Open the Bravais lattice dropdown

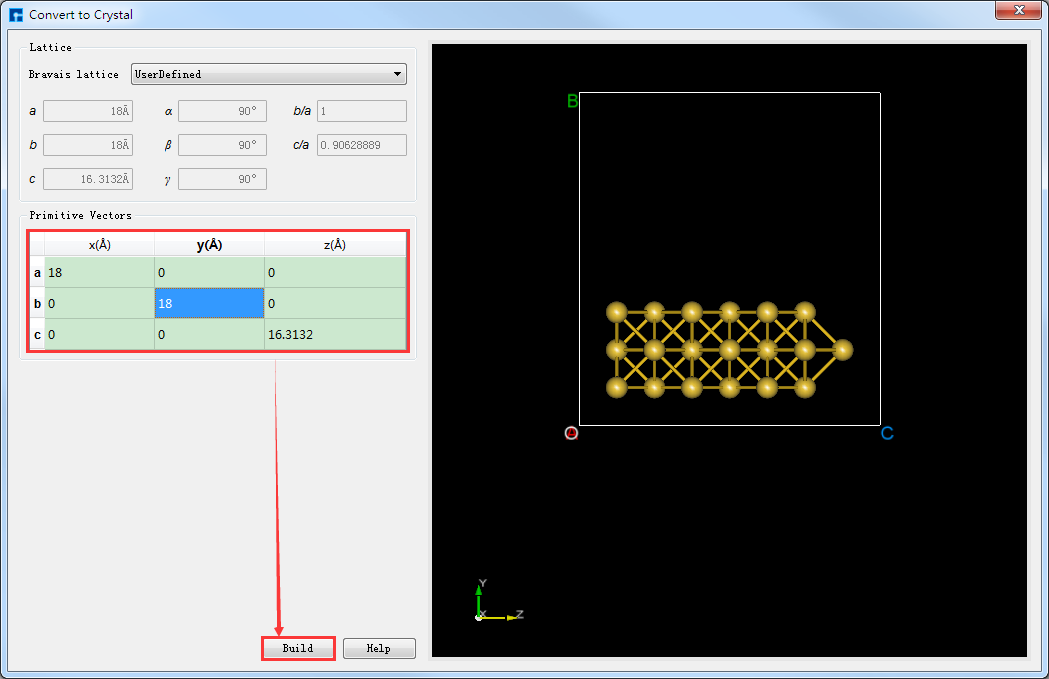pyautogui.click(x=268, y=74)
